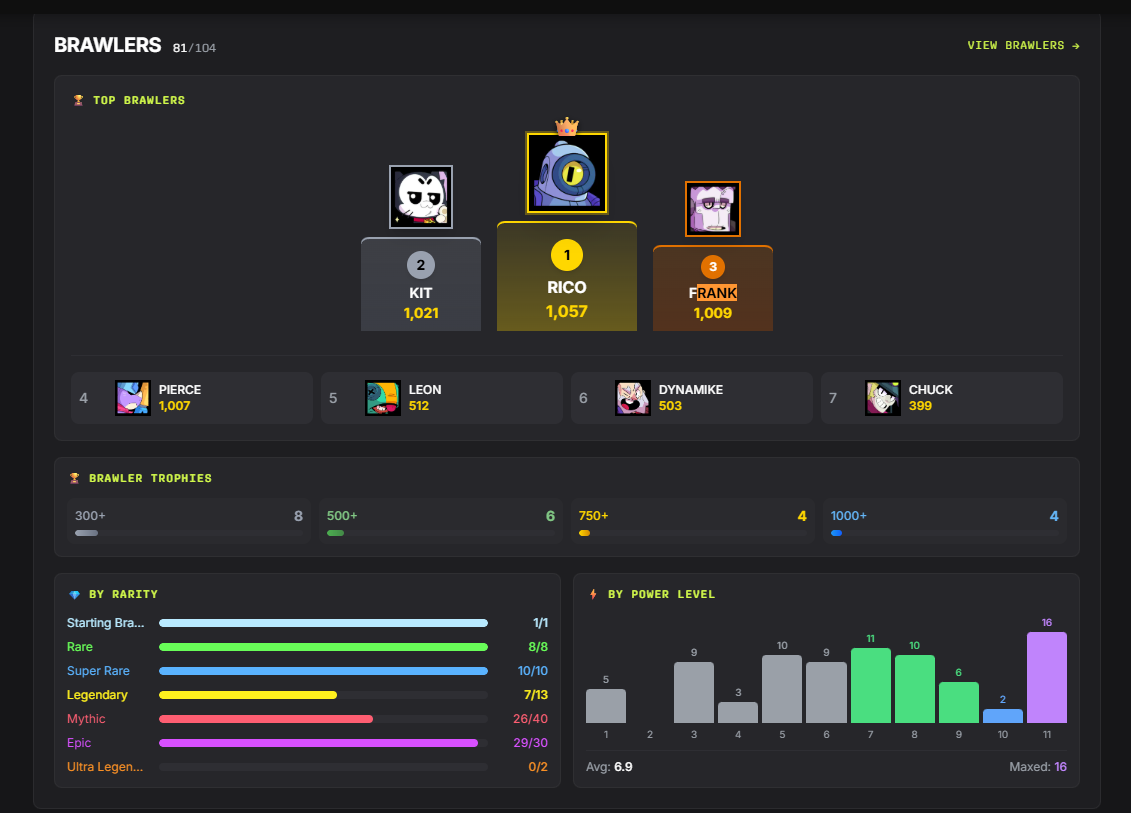This screenshot has height=813, width=1131.
Task: Click the KIT name on the podium
Action: pyautogui.click(x=421, y=293)
